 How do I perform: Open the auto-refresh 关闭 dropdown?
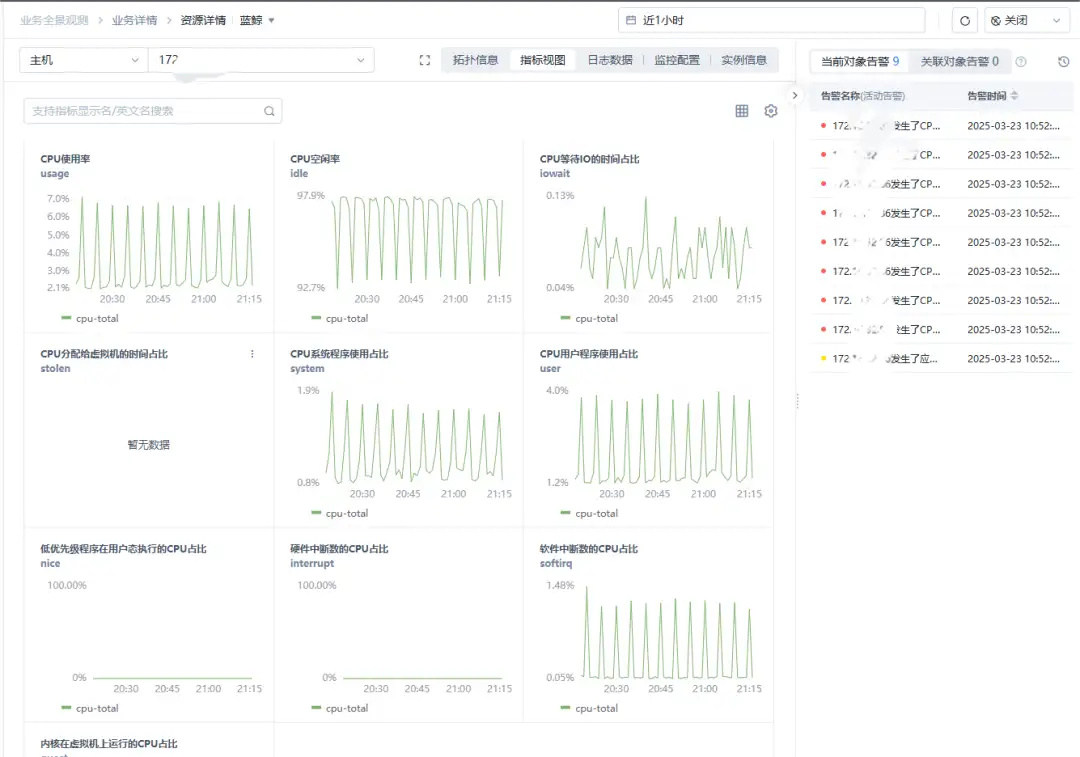pyautogui.click(x=1026, y=21)
